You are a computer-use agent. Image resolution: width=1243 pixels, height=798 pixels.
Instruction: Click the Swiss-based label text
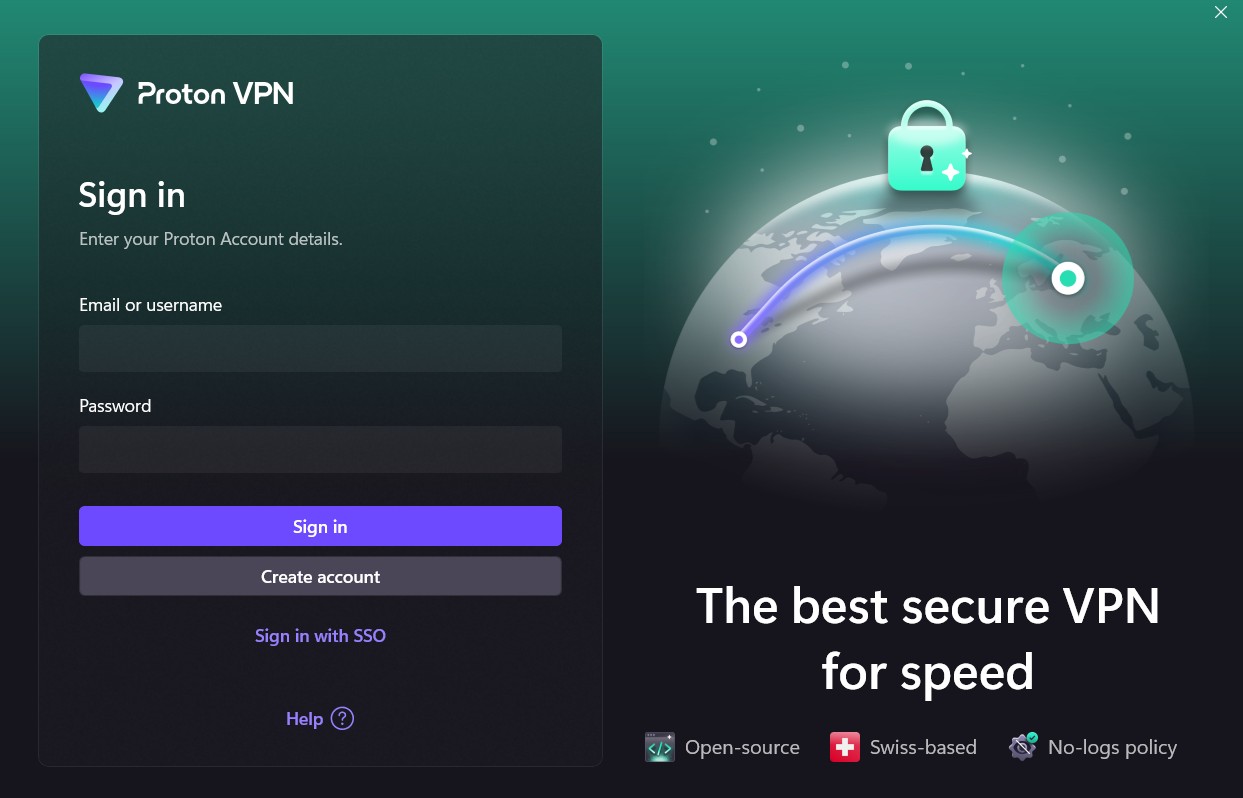[x=923, y=747]
